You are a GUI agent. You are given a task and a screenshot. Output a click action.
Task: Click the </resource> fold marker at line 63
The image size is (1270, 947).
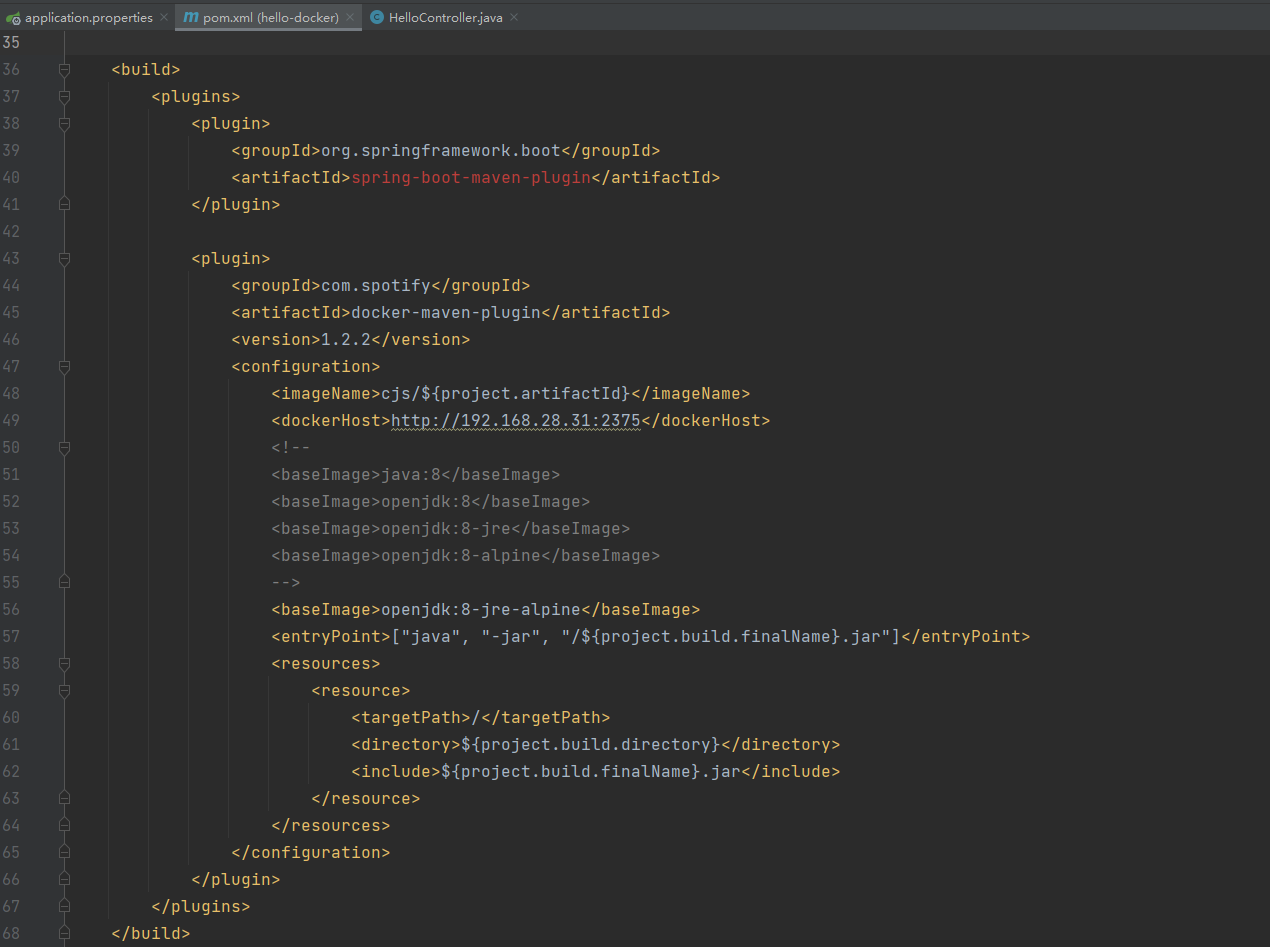coord(65,799)
